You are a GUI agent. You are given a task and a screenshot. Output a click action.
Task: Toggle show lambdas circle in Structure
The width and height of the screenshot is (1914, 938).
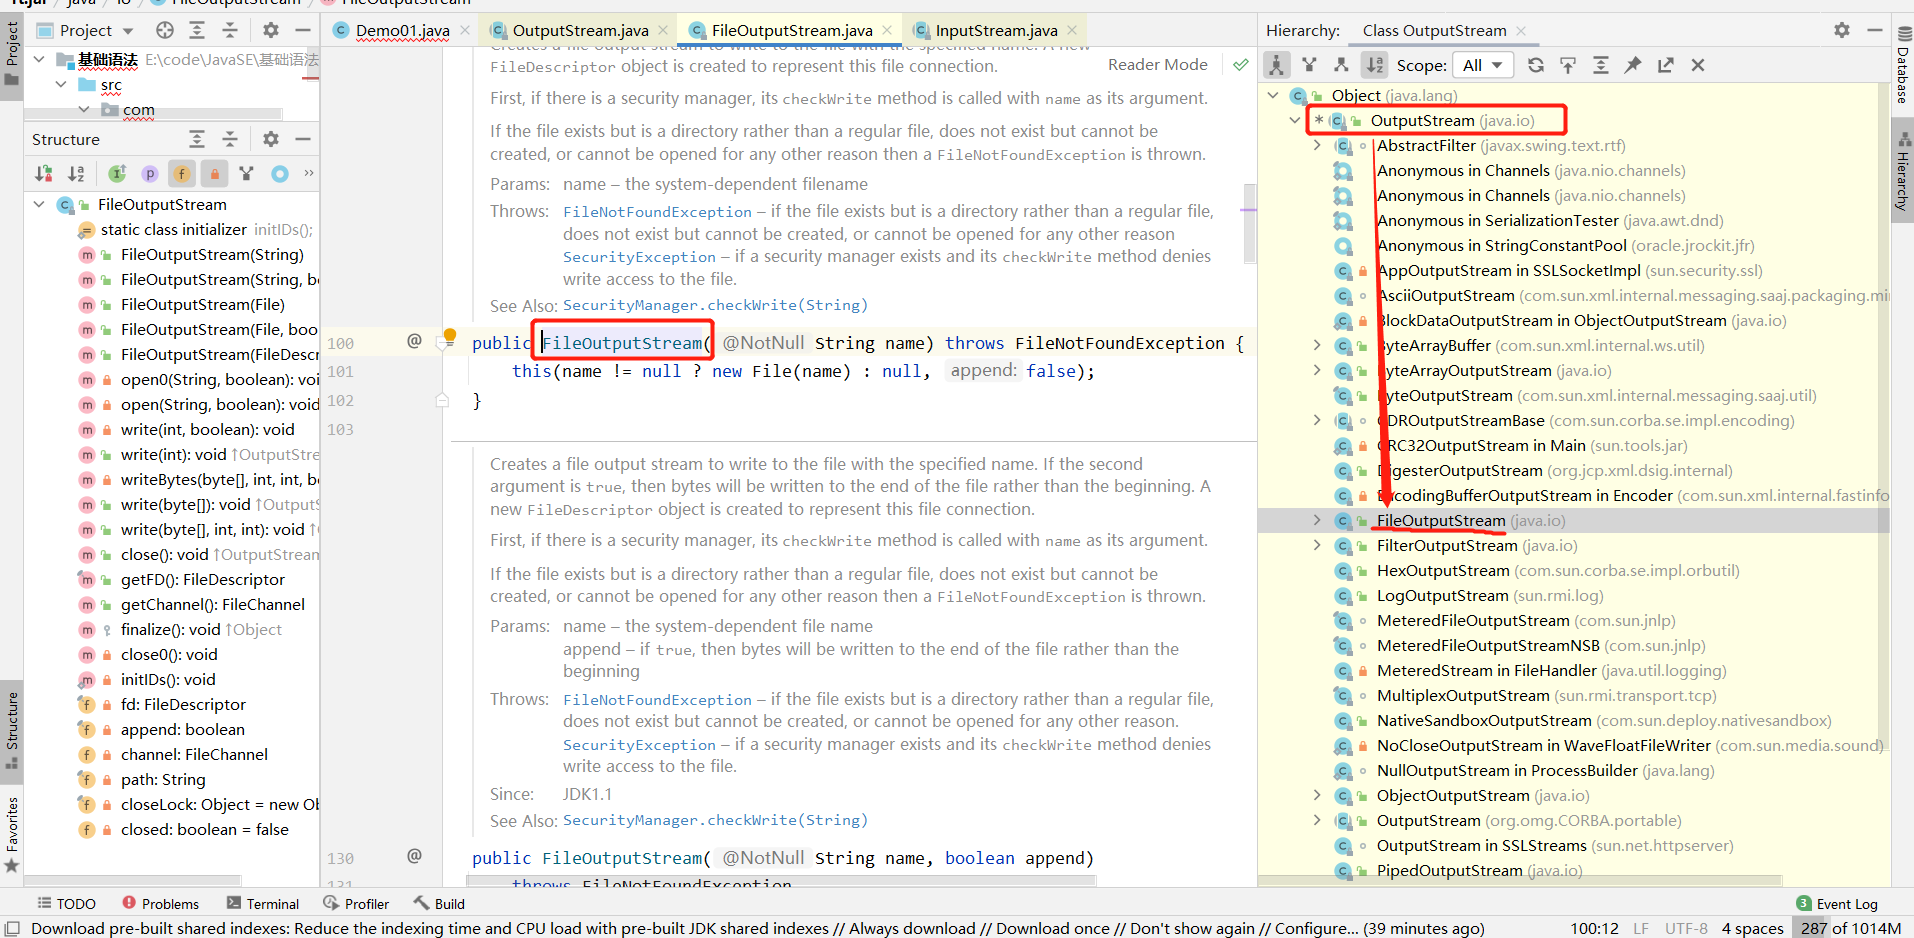tap(280, 173)
